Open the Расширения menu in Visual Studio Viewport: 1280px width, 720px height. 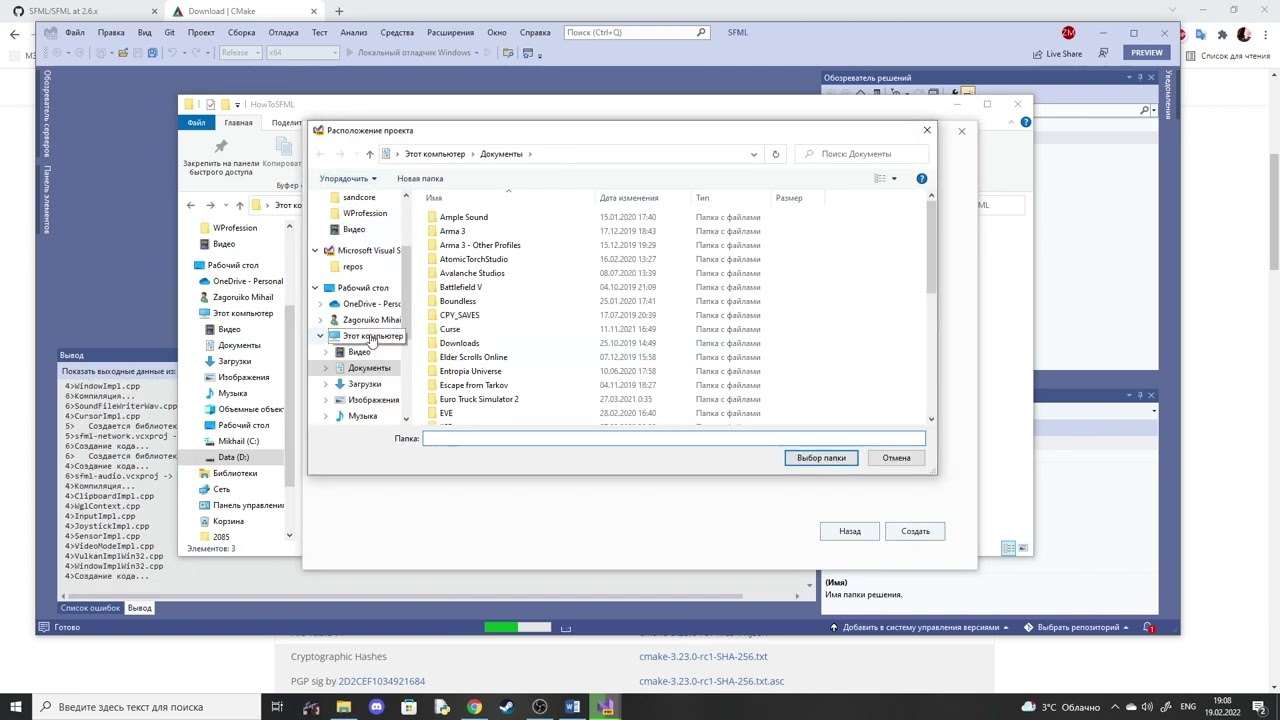[450, 32]
